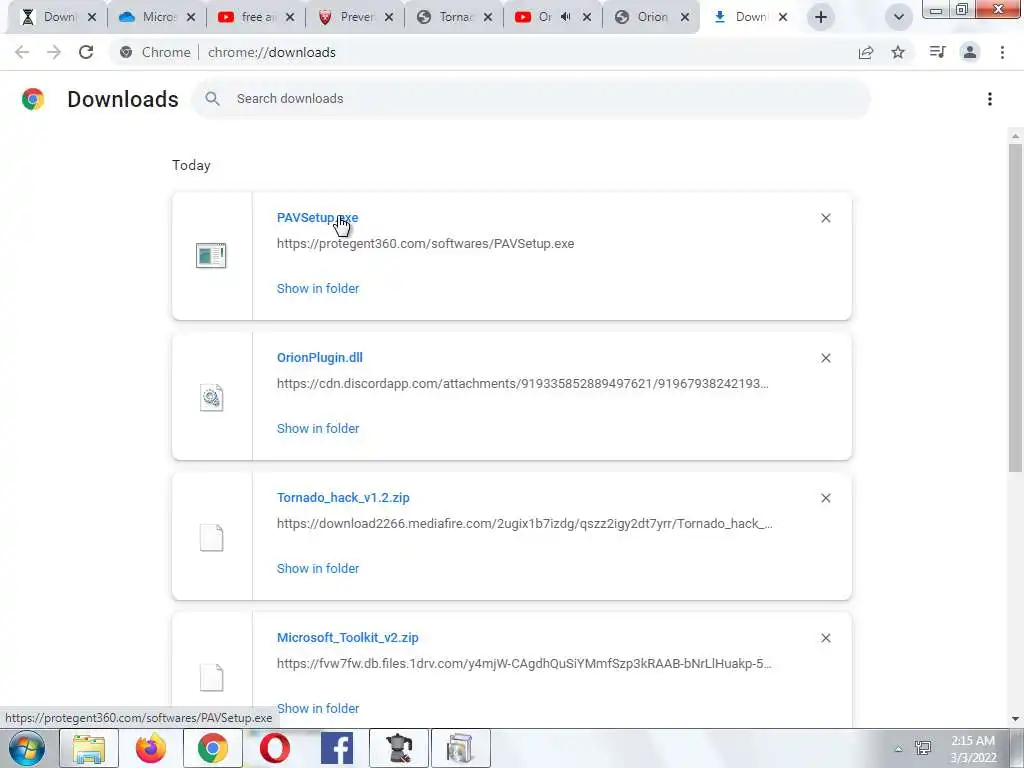Open a new tab with the plus button
Screen dimensions: 1024x768
[821, 17]
